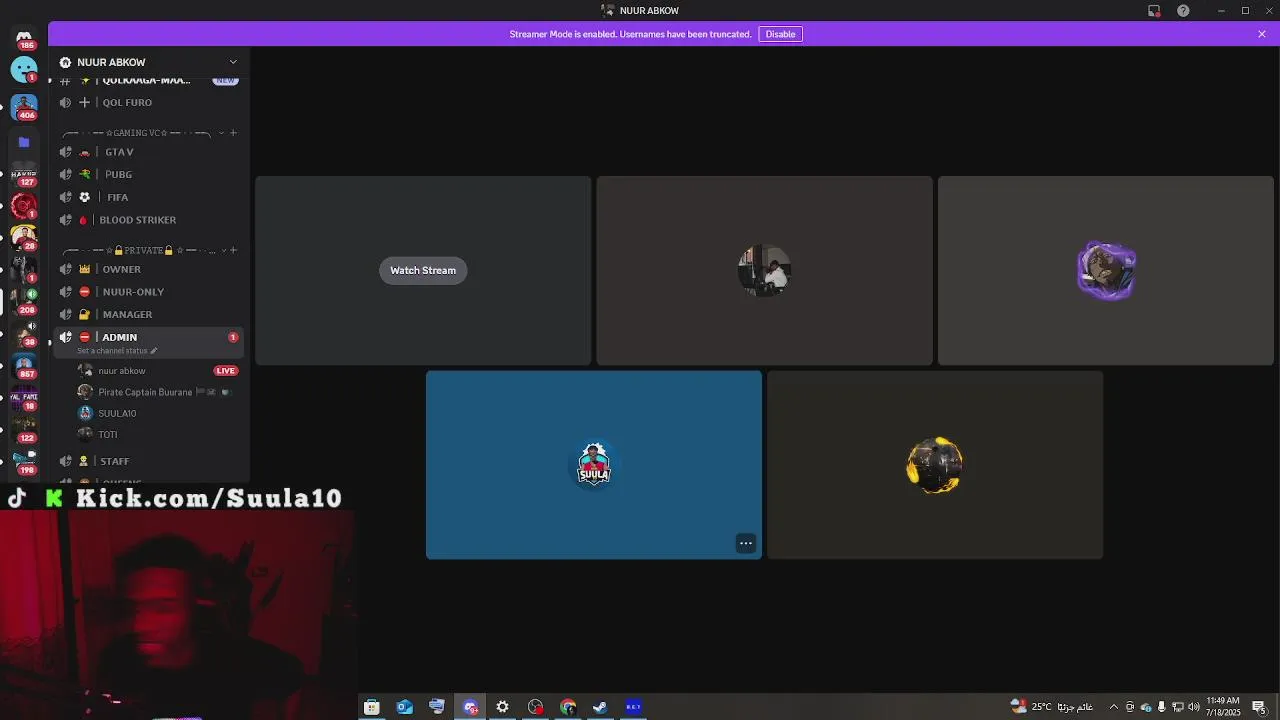
Task: Open server with the 198 badge
Action: click(x=24, y=462)
